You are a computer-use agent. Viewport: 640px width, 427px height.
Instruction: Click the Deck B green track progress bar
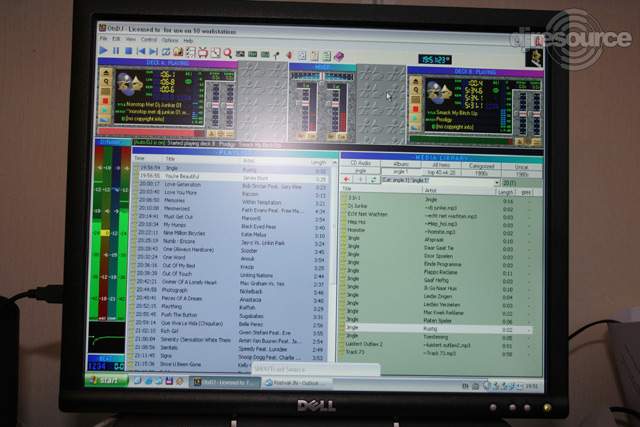[461, 140]
